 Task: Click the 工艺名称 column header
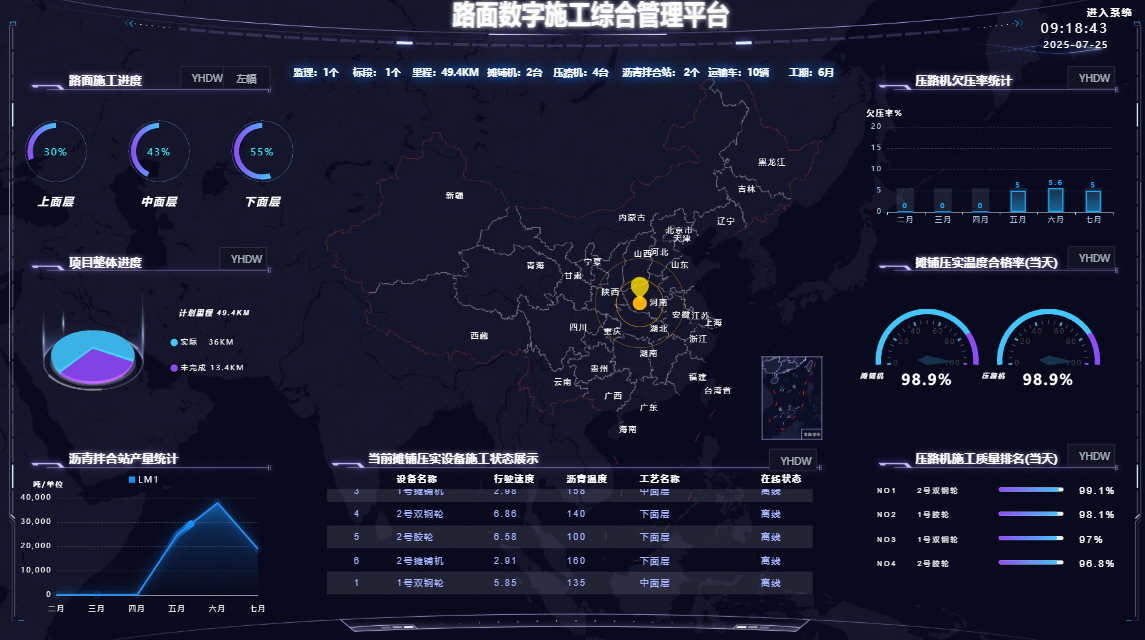click(x=659, y=479)
